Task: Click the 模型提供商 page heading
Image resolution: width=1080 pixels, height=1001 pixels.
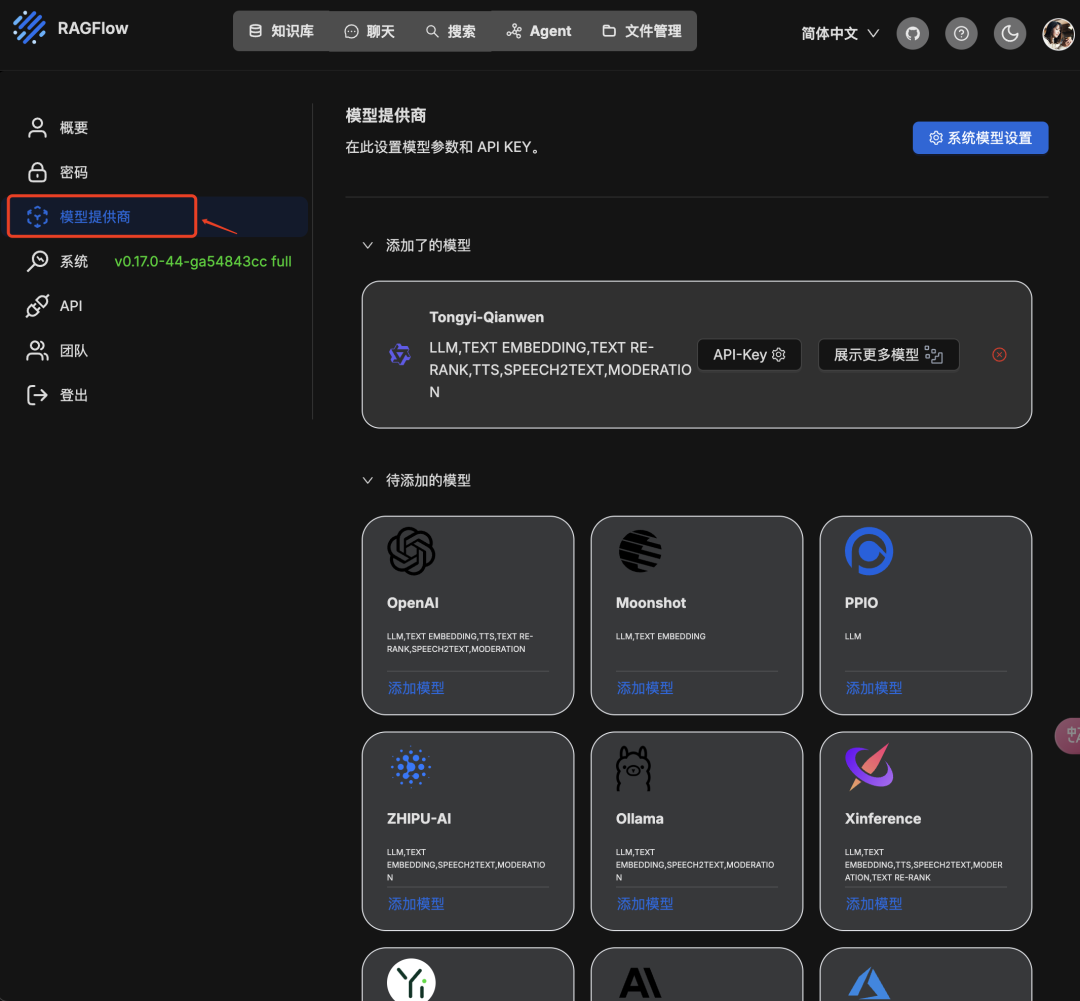Action: (x=386, y=115)
